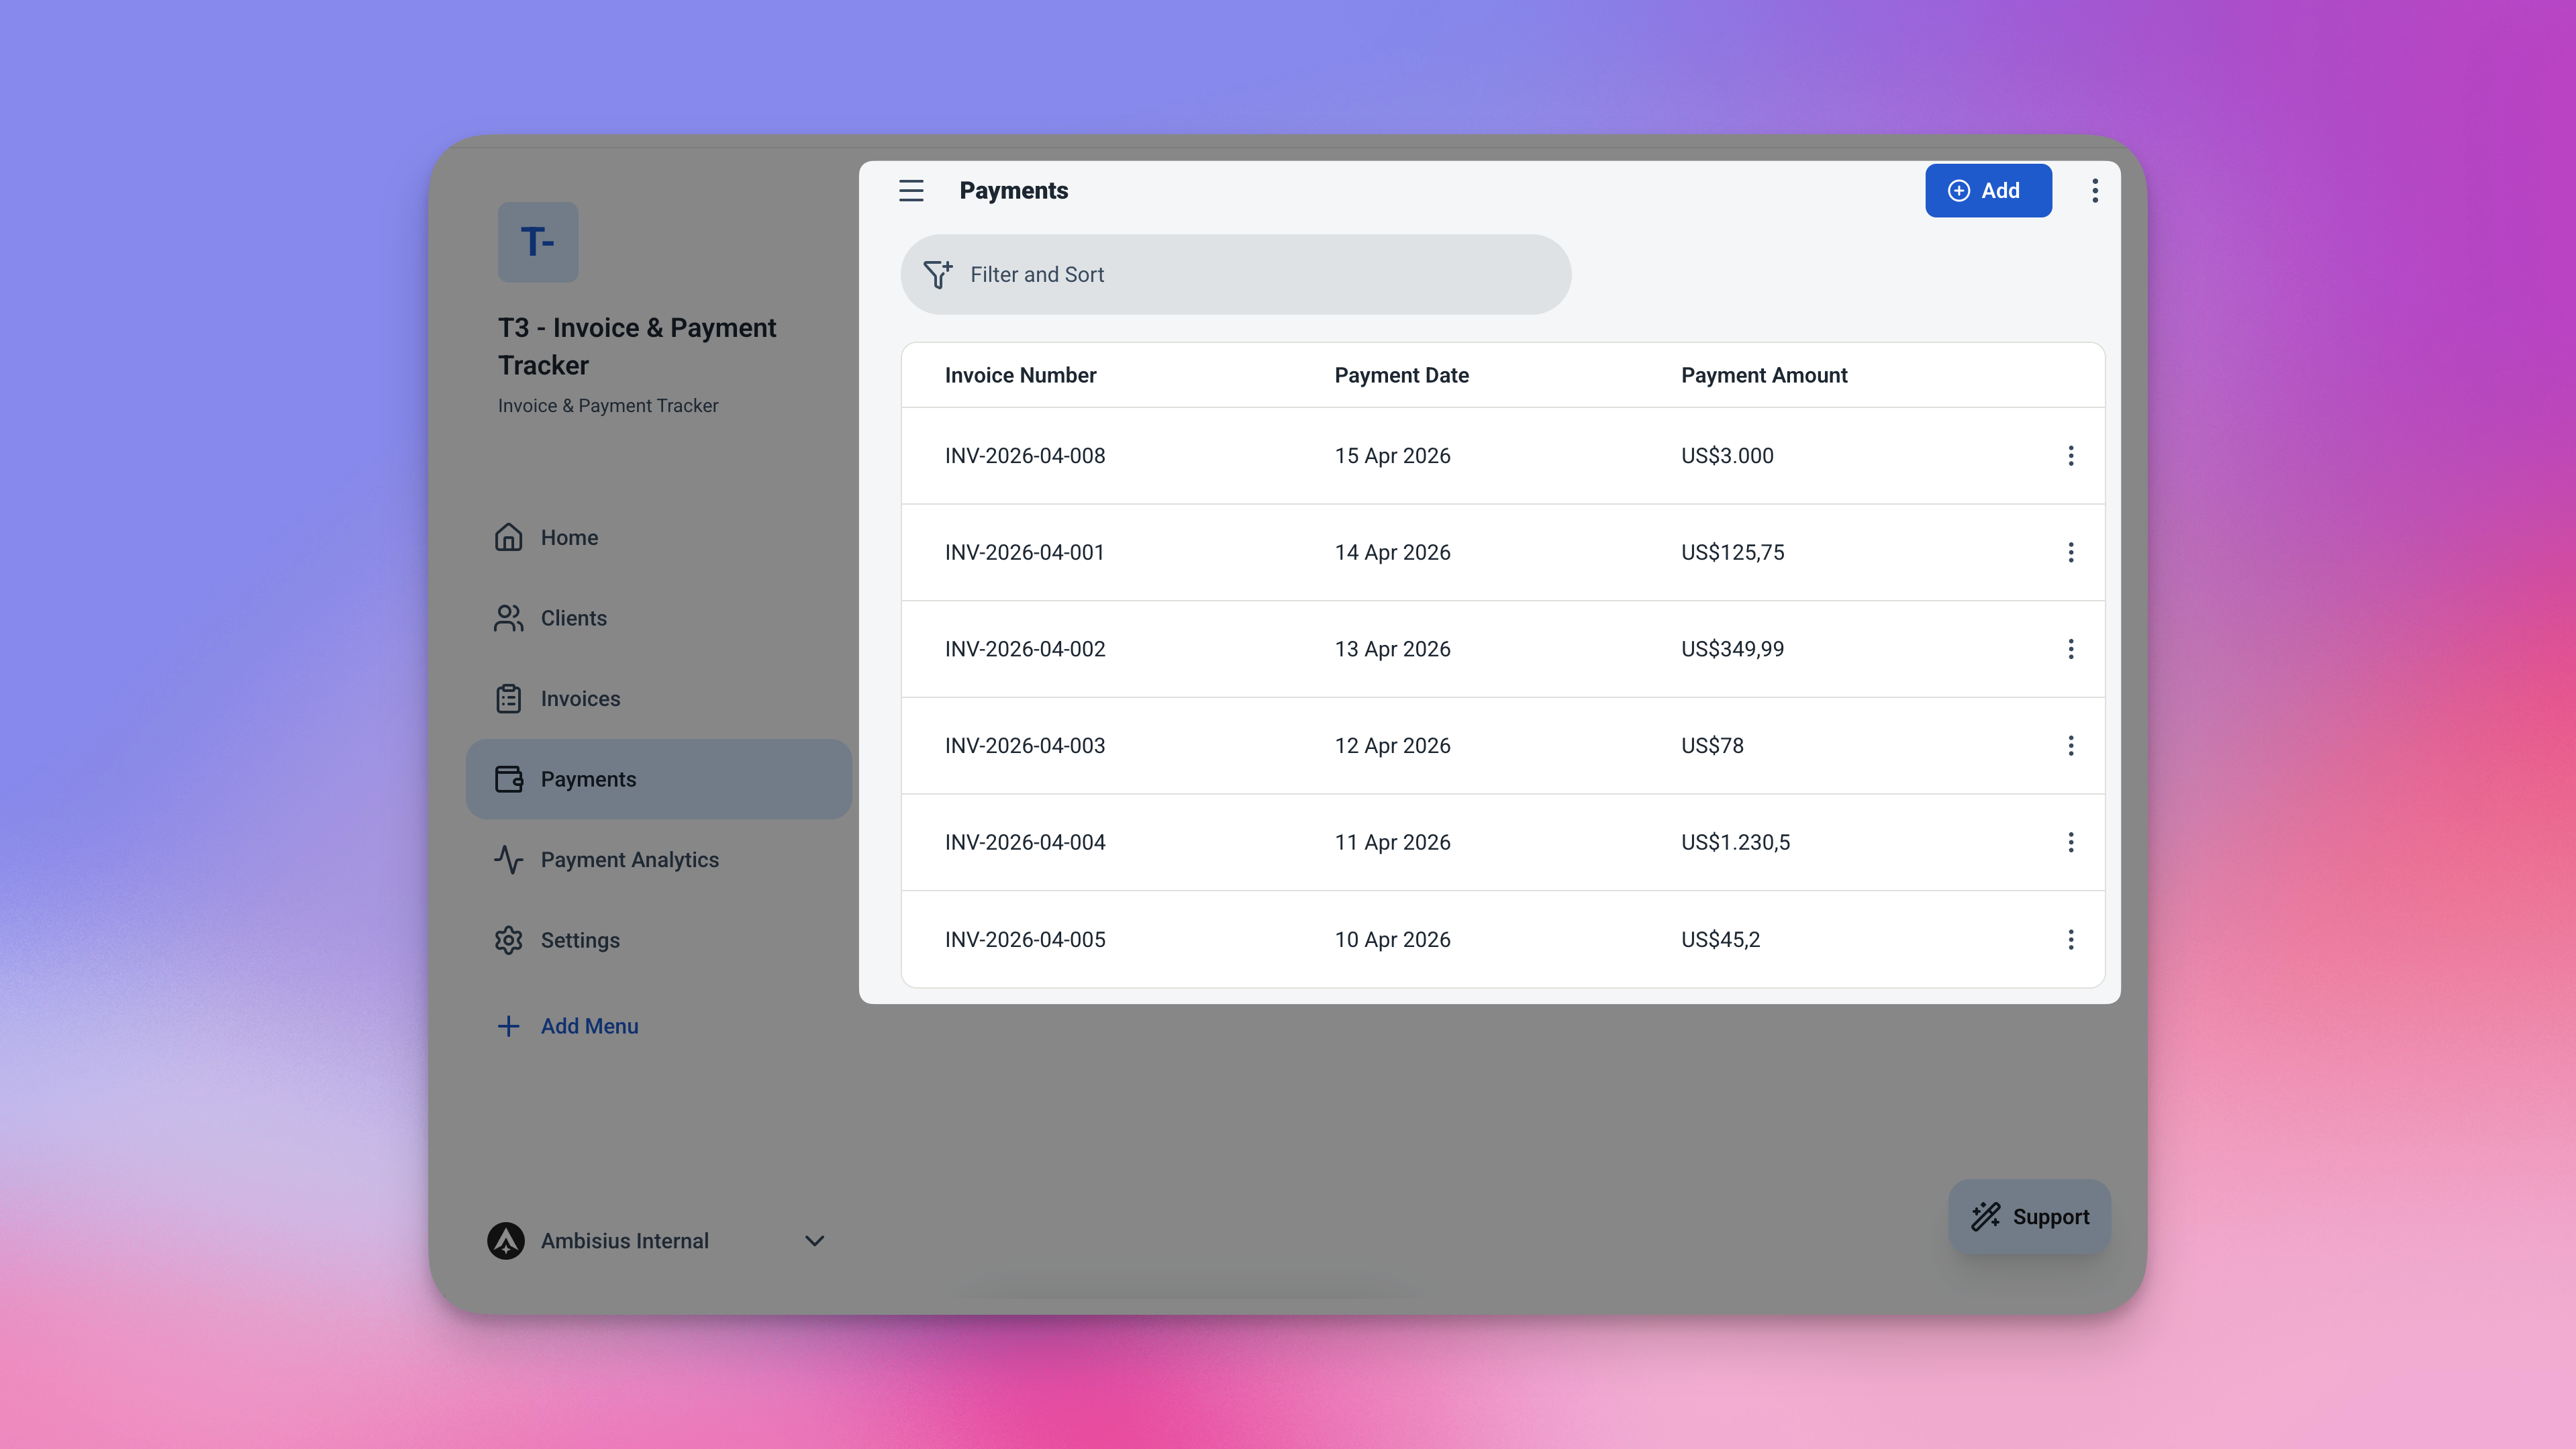Open the Support button
Screen dimensions: 2576x1449
click(2029, 1216)
